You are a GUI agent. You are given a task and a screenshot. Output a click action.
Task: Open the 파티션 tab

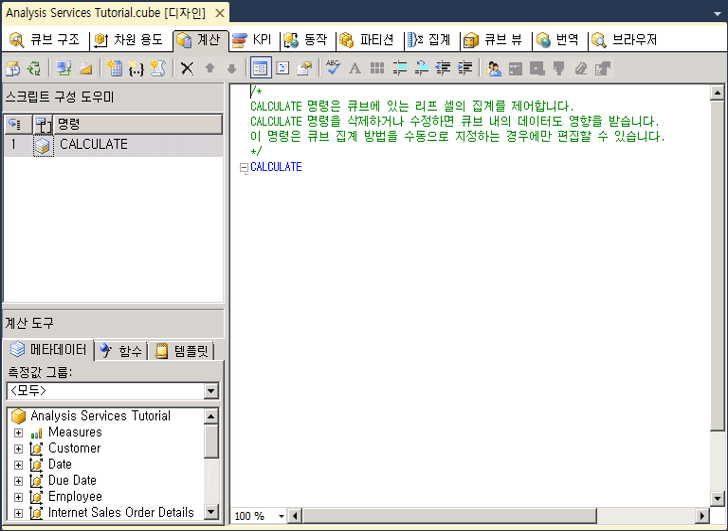pos(367,40)
